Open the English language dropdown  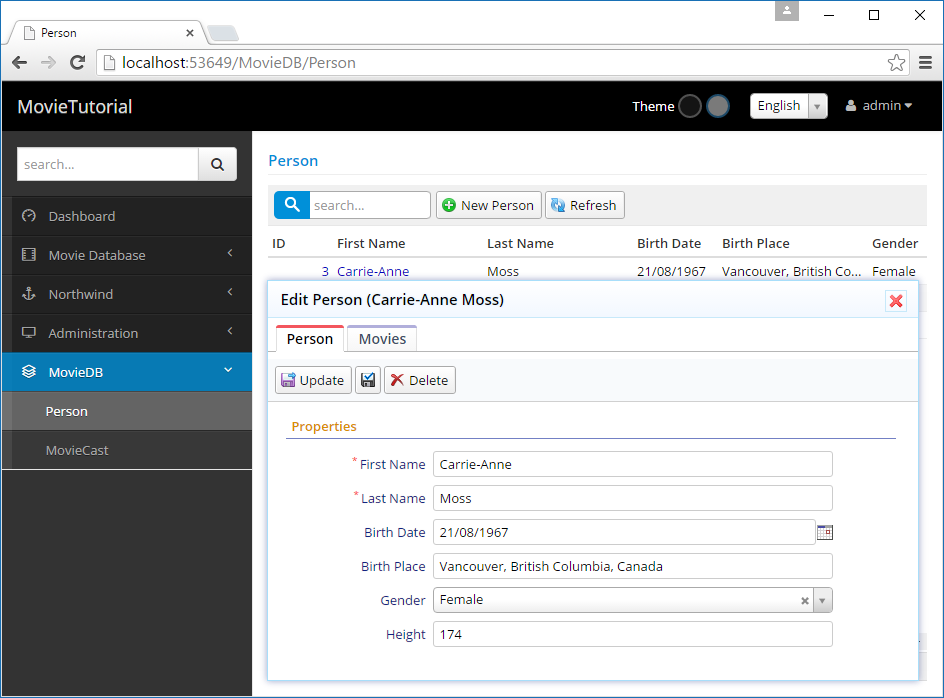coord(789,106)
